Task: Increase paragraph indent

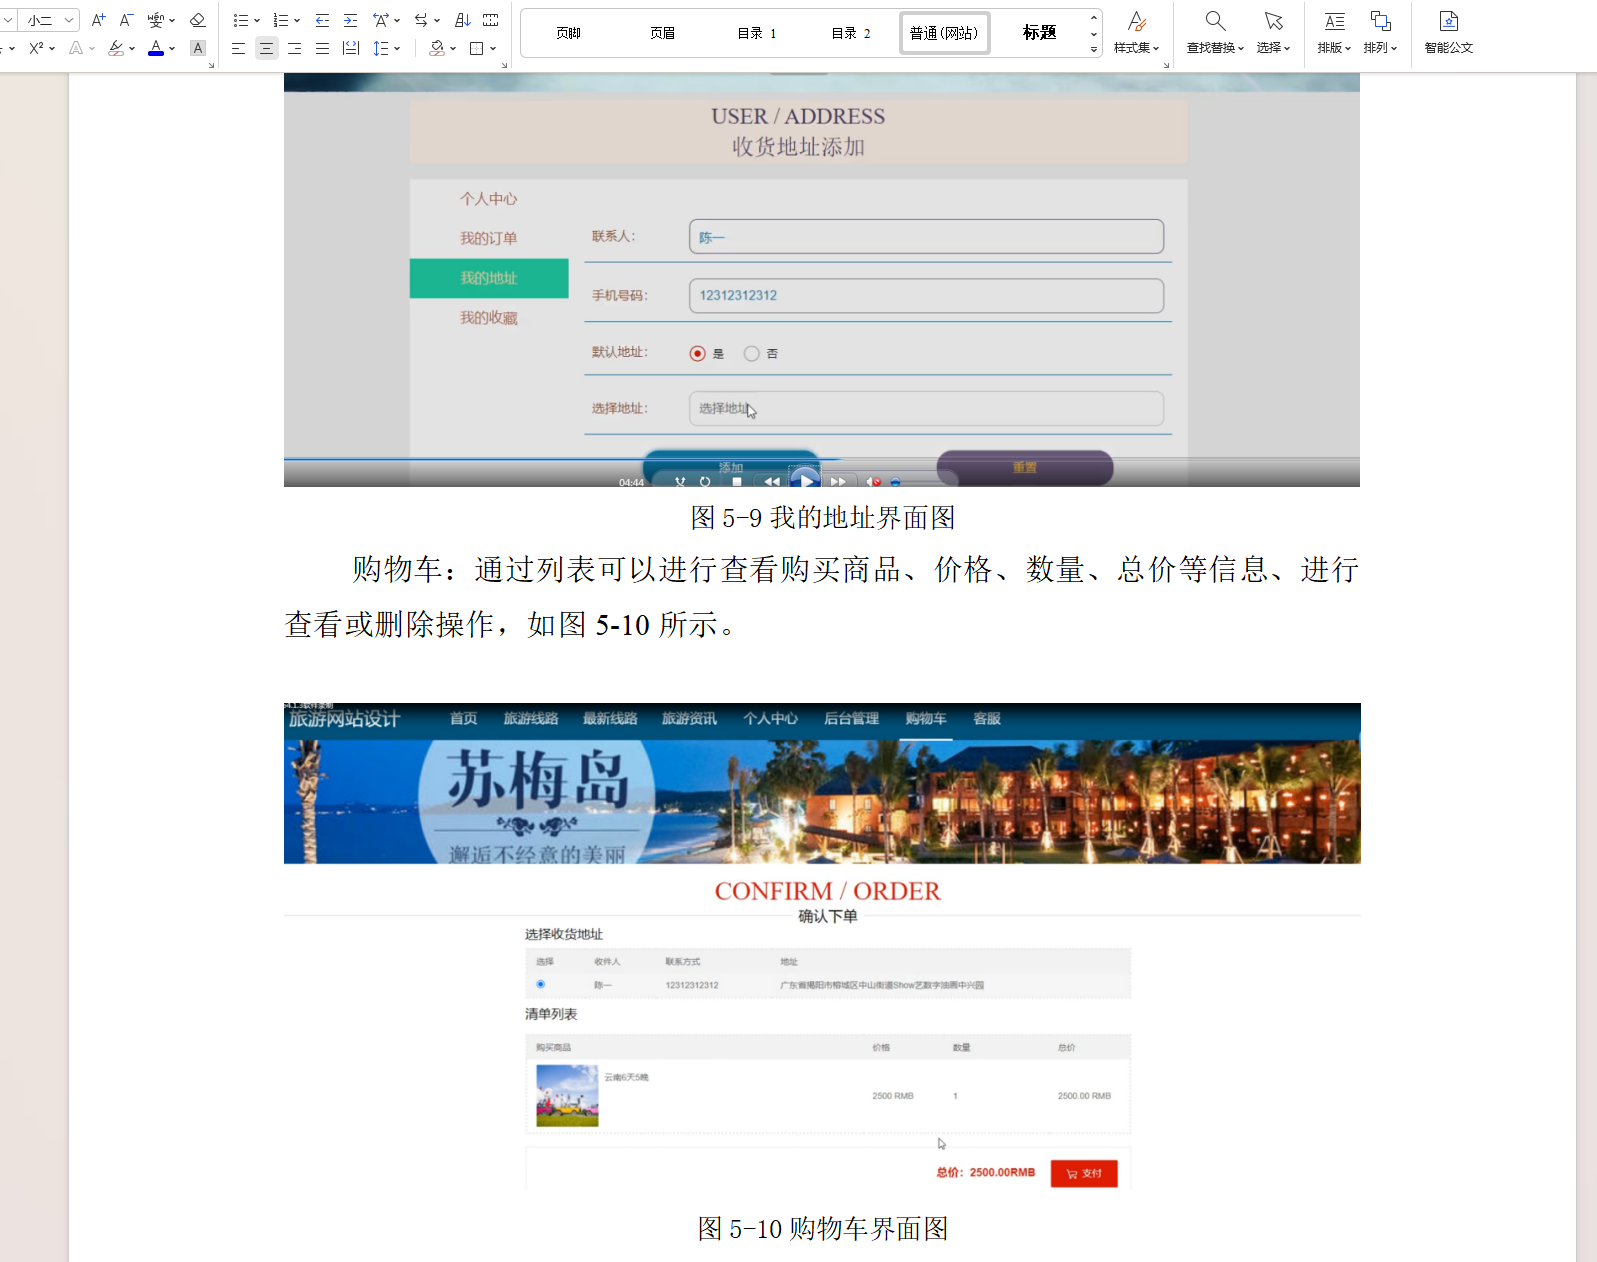Action: [350, 20]
